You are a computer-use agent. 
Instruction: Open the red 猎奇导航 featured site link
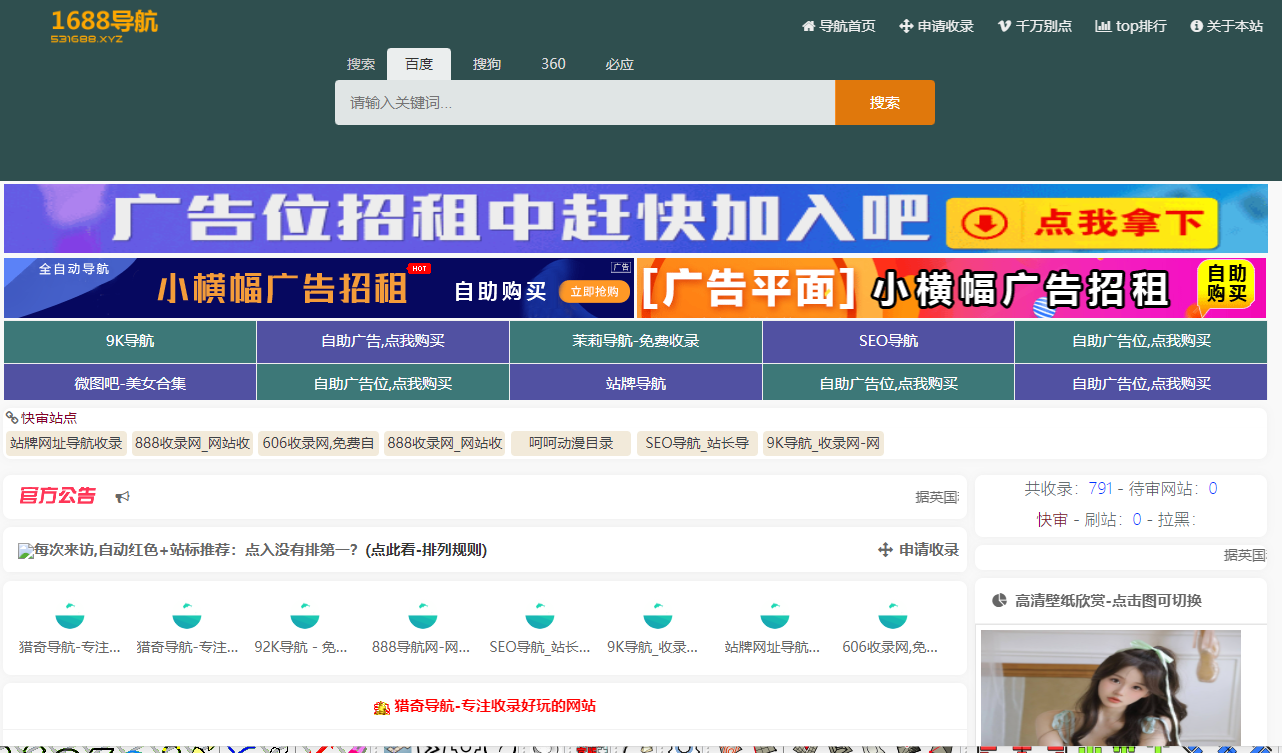pyautogui.click(x=495, y=706)
